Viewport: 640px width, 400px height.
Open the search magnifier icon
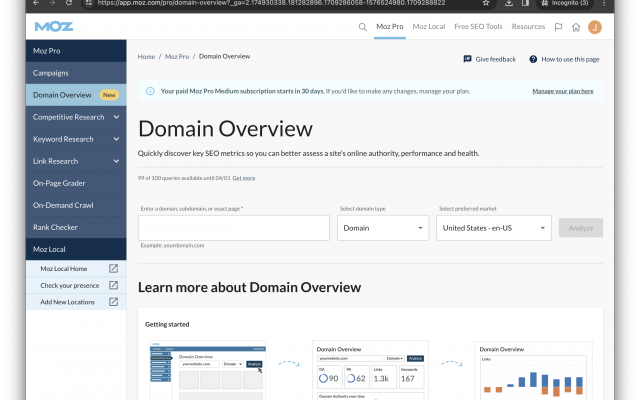pos(362,27)
